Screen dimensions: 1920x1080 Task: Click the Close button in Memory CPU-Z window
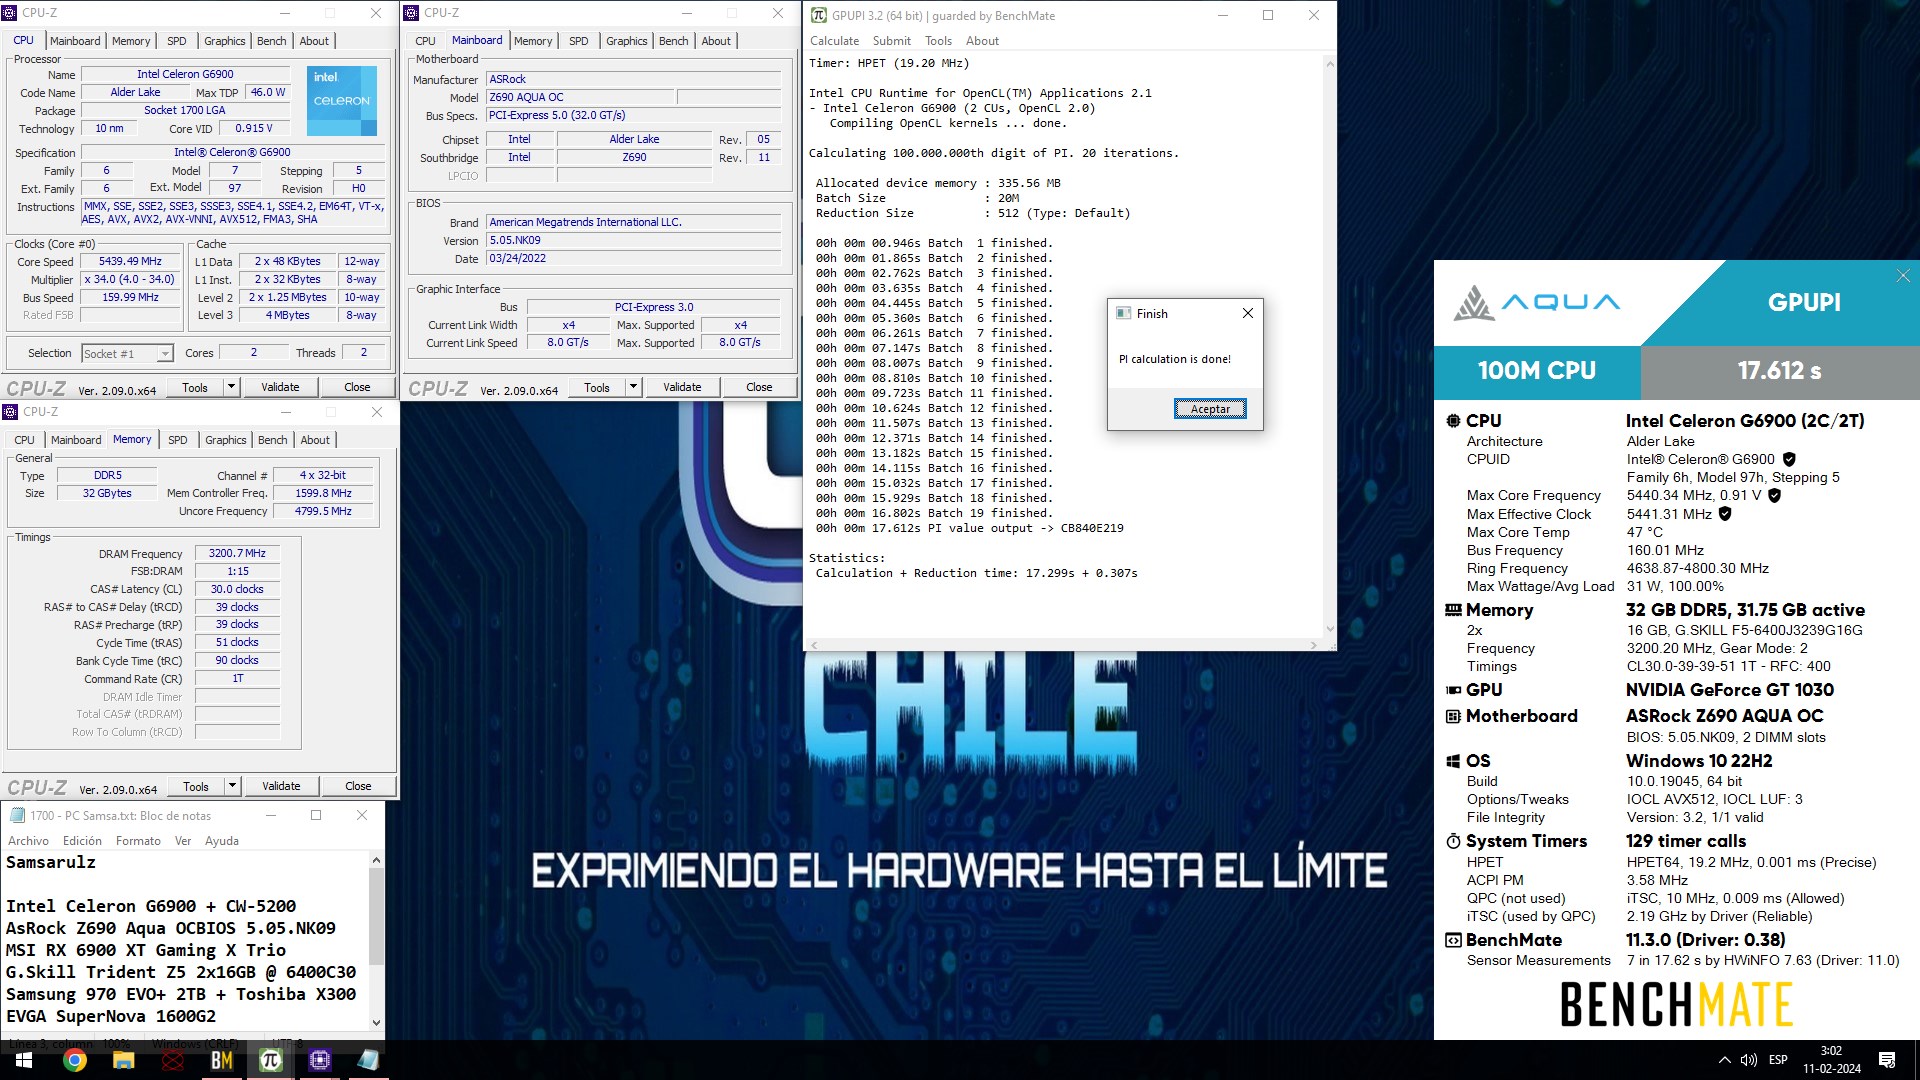pyautogui.click(x=358, y=786)
